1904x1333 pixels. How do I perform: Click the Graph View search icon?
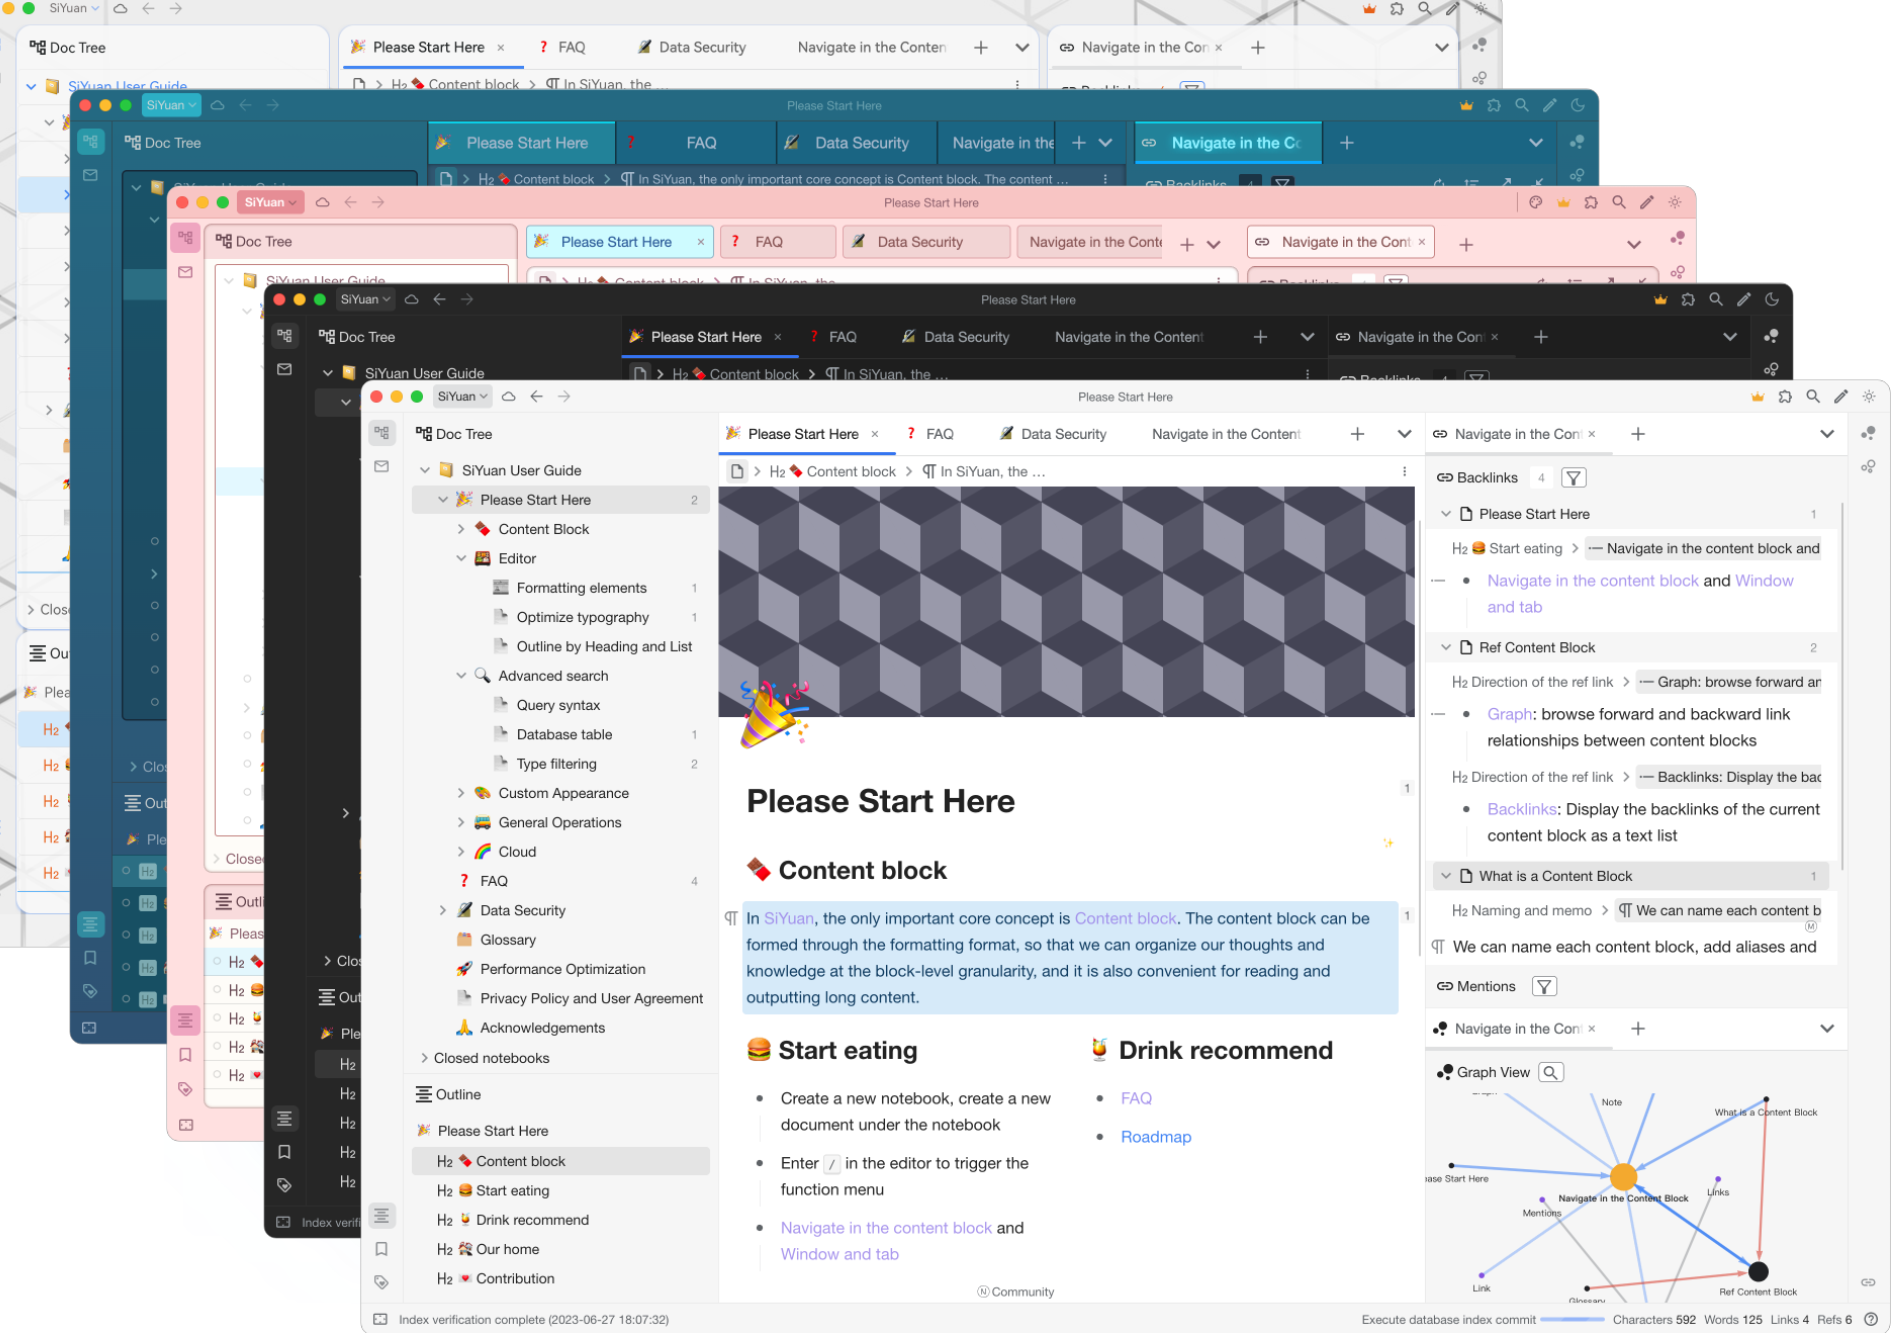point(1551,1072)
